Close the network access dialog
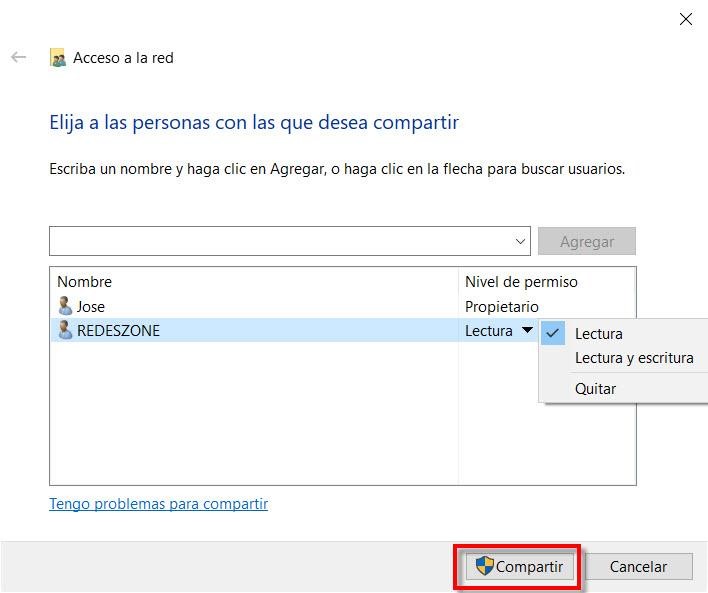Viewport: 708px width, 593px height. [x=685, y=19]
